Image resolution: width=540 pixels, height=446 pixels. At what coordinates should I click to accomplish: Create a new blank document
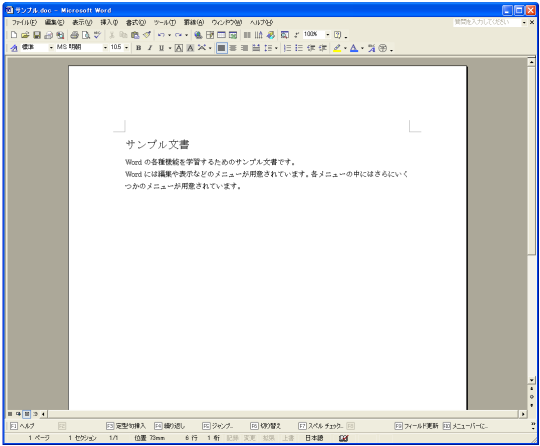click(14, 35)
